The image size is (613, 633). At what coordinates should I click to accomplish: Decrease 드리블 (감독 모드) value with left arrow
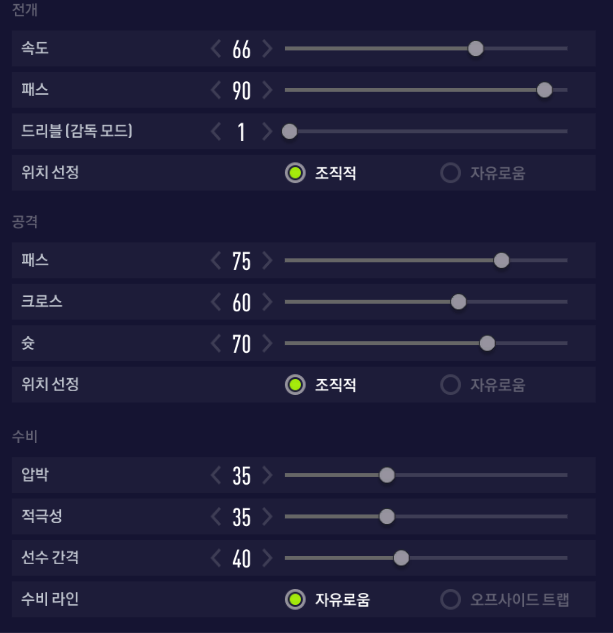216,131
